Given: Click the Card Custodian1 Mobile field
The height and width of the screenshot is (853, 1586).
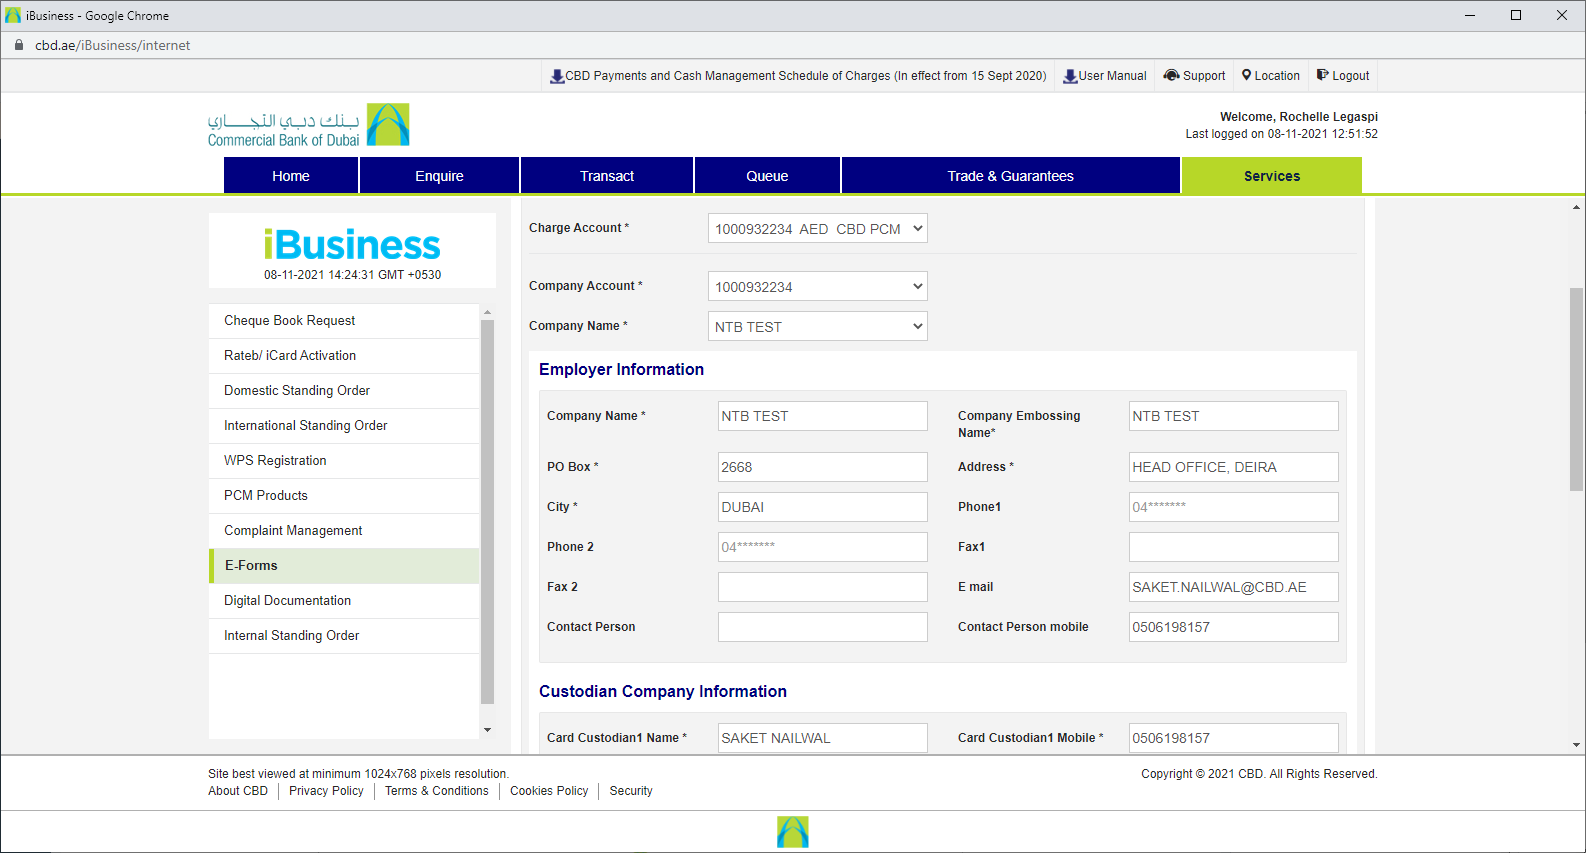Looking at the screenshot, I should [1234, 738].
